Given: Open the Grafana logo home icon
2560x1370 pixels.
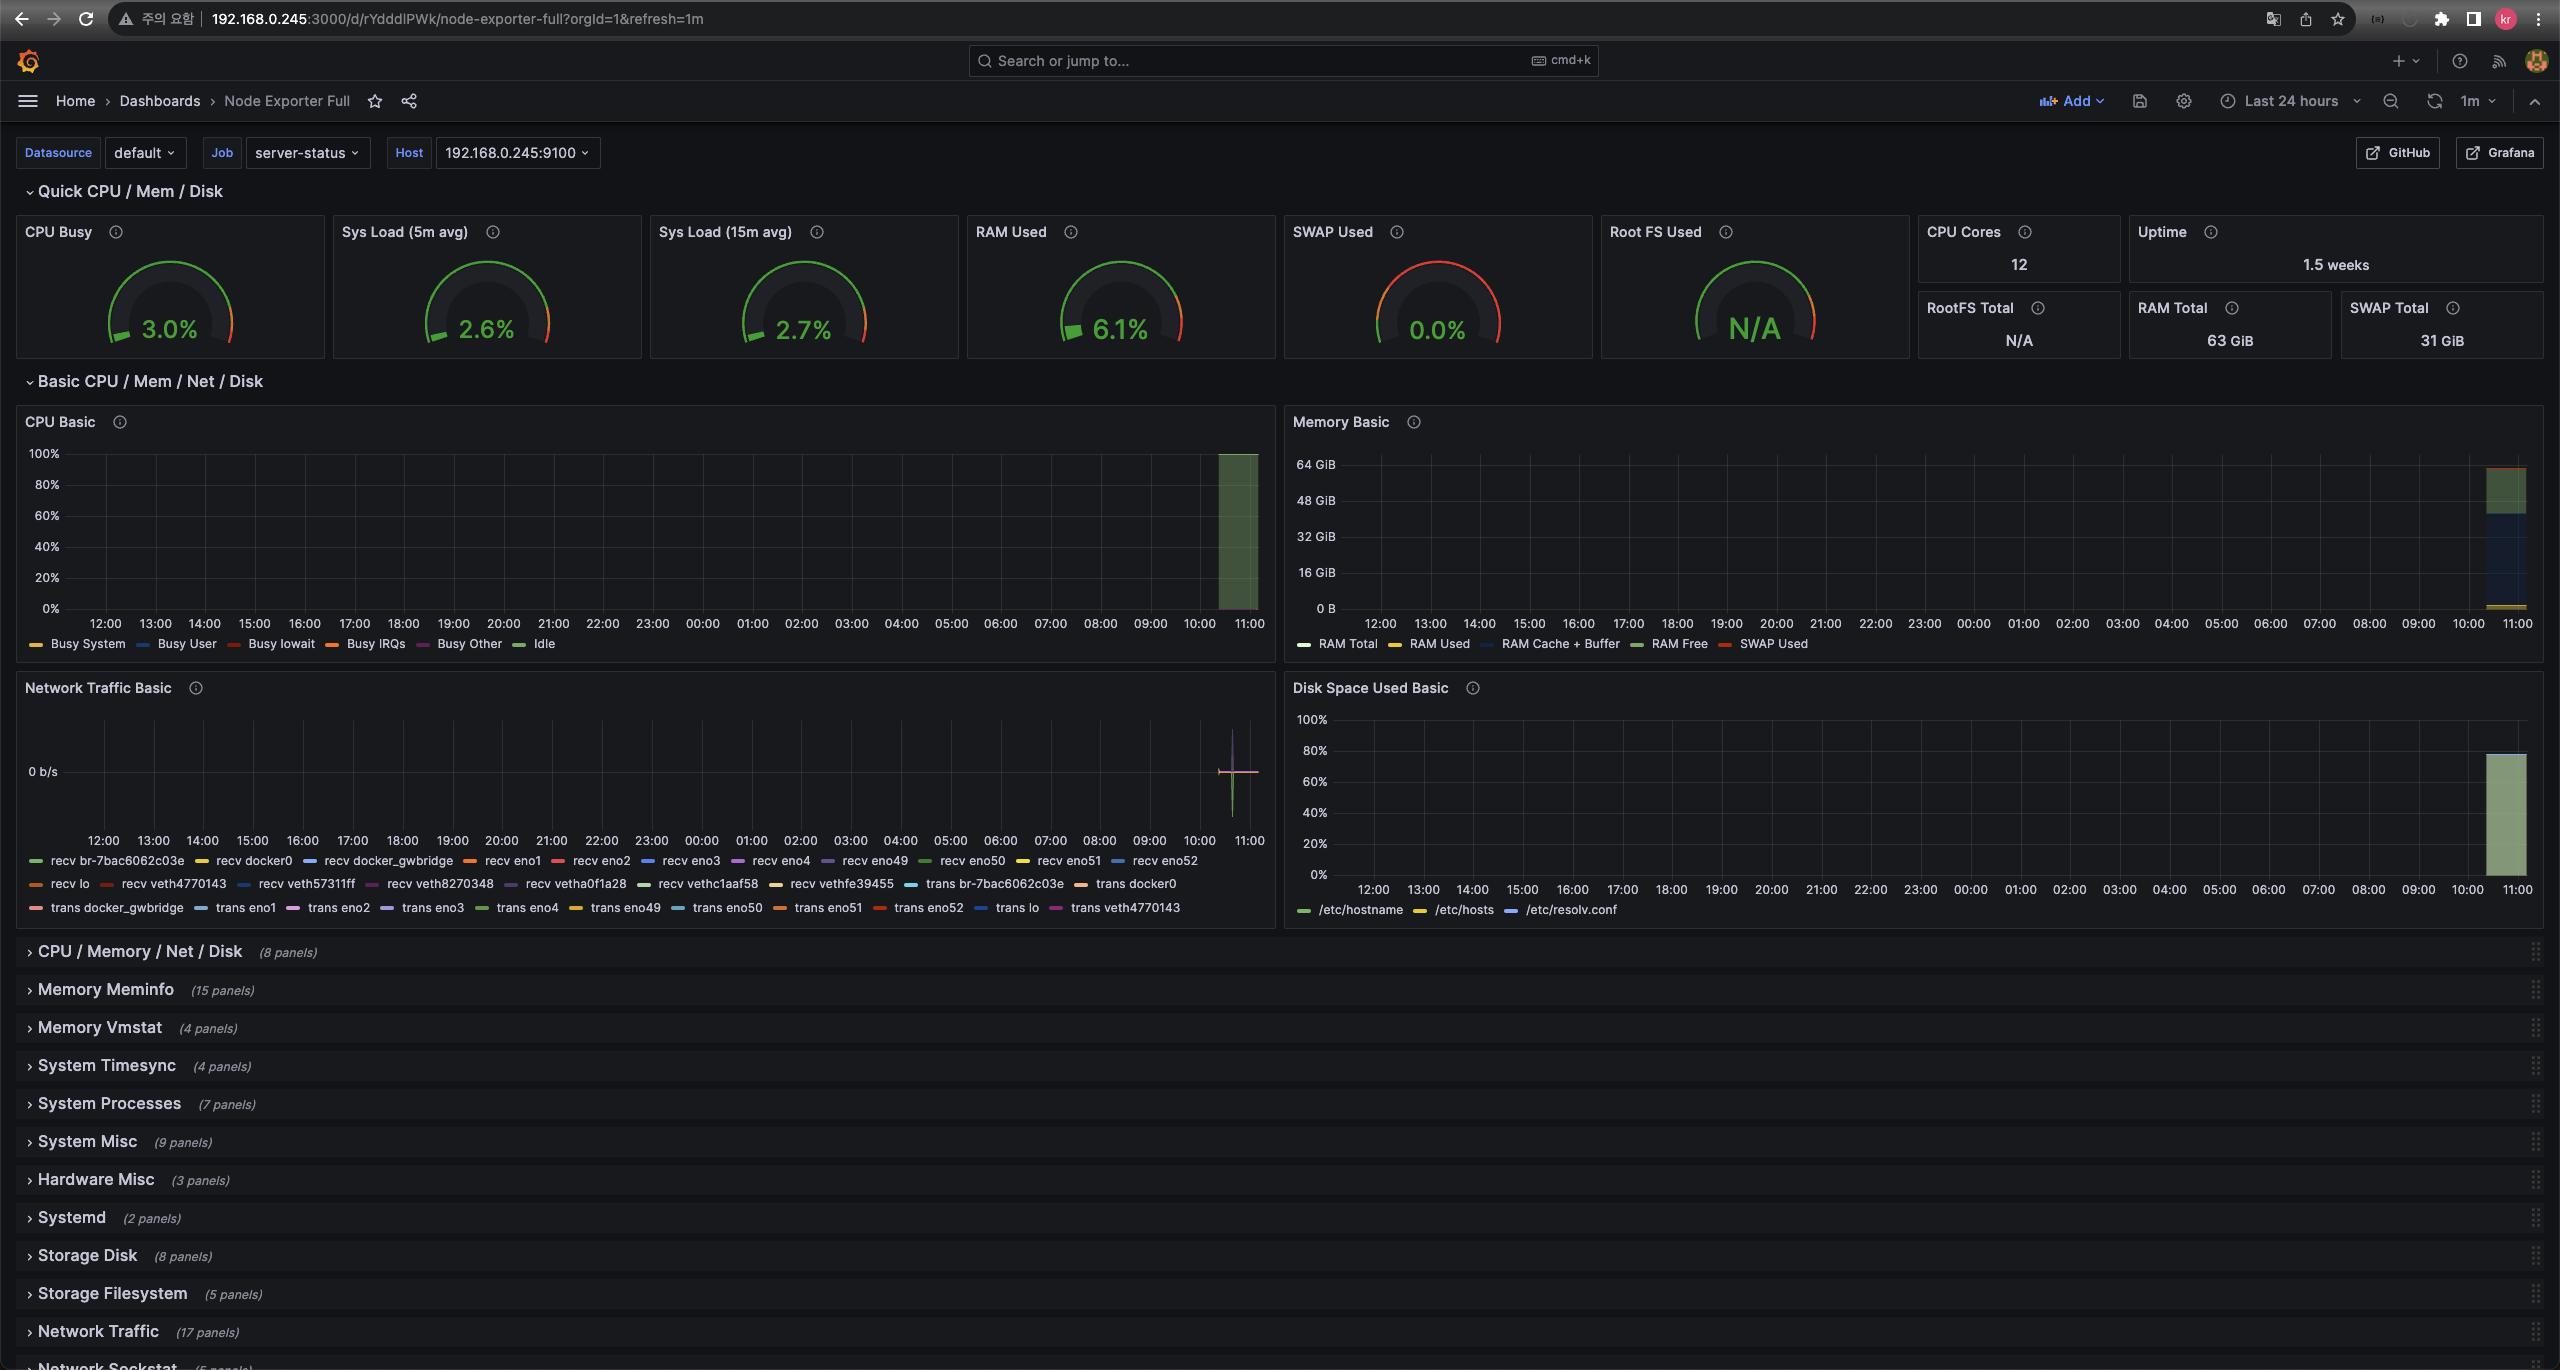Looking at the screenshot, I should (x=28, y=62).
